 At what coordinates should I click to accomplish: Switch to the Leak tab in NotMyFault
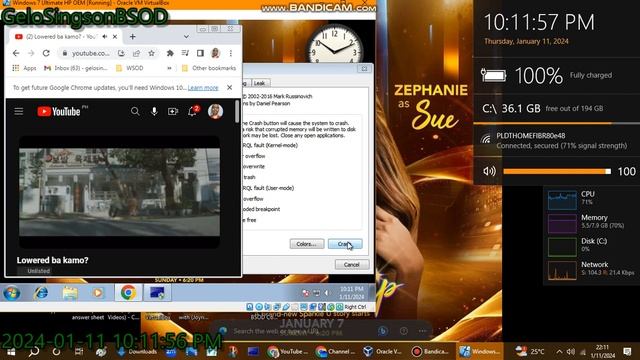click(x=260, y=83)
